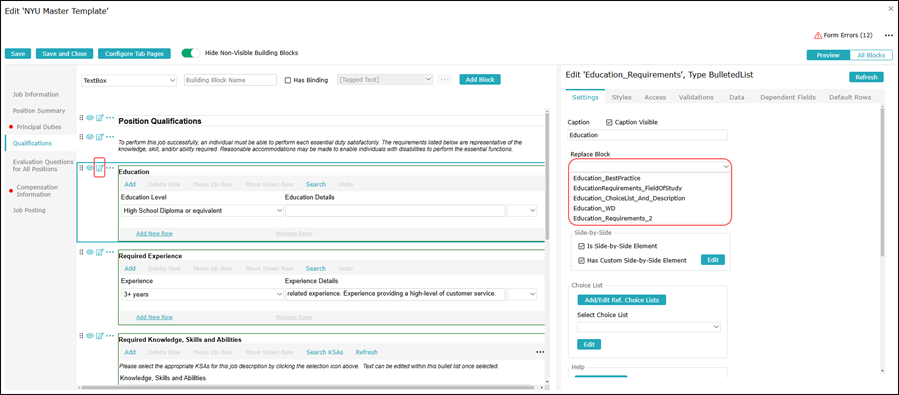Switch to the Access tab
The width and height of the screenshot is (899, 395).
pyautogui.click(x=655, y=97)
